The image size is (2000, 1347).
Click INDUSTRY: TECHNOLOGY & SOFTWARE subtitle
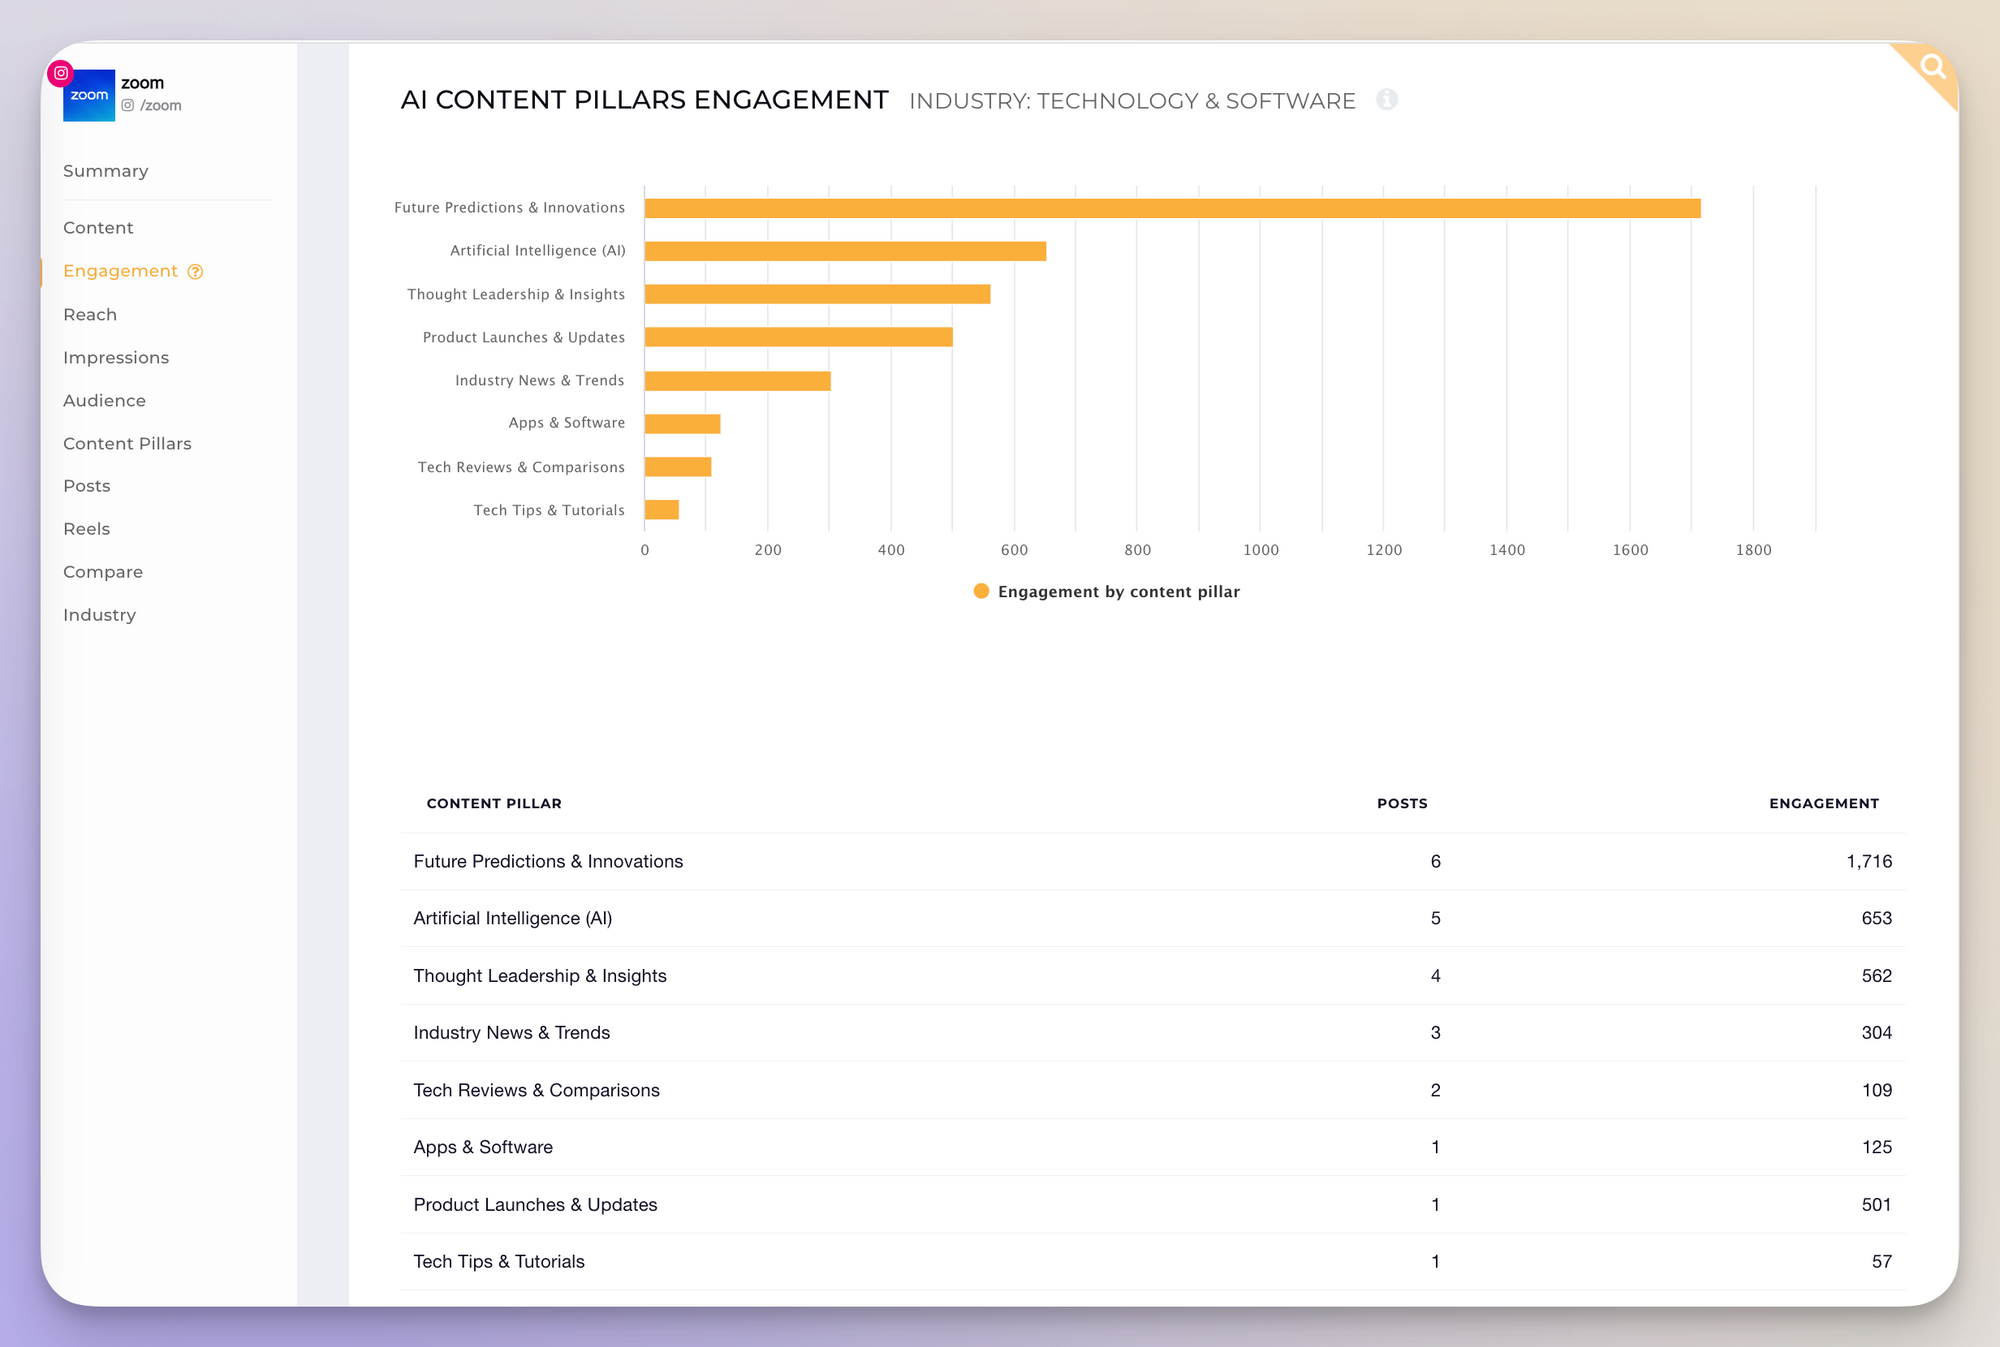pyautogui.click(x=1132, y=101)
